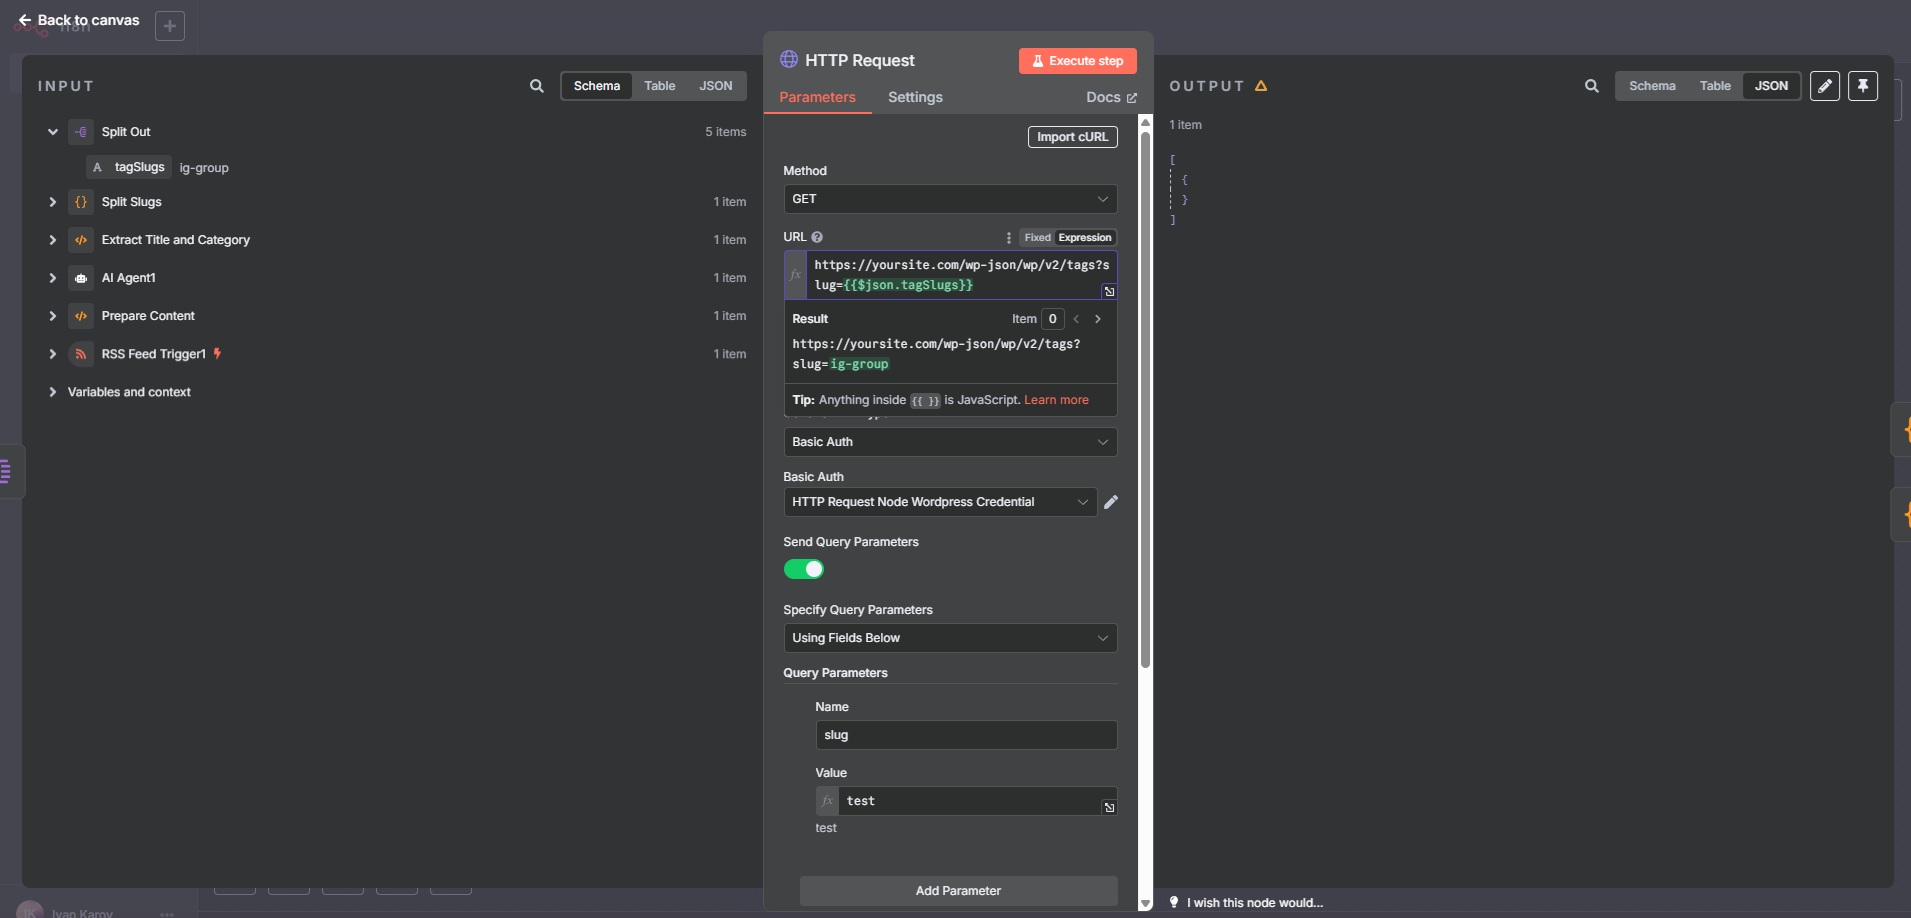
Task: Click the scrollbar down arrow in parameters panel
Action: [1146, 903]
